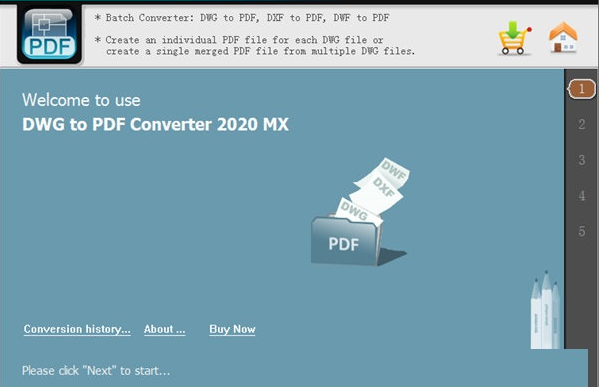
Task: Open the About link
Action: tap(165, 329)
